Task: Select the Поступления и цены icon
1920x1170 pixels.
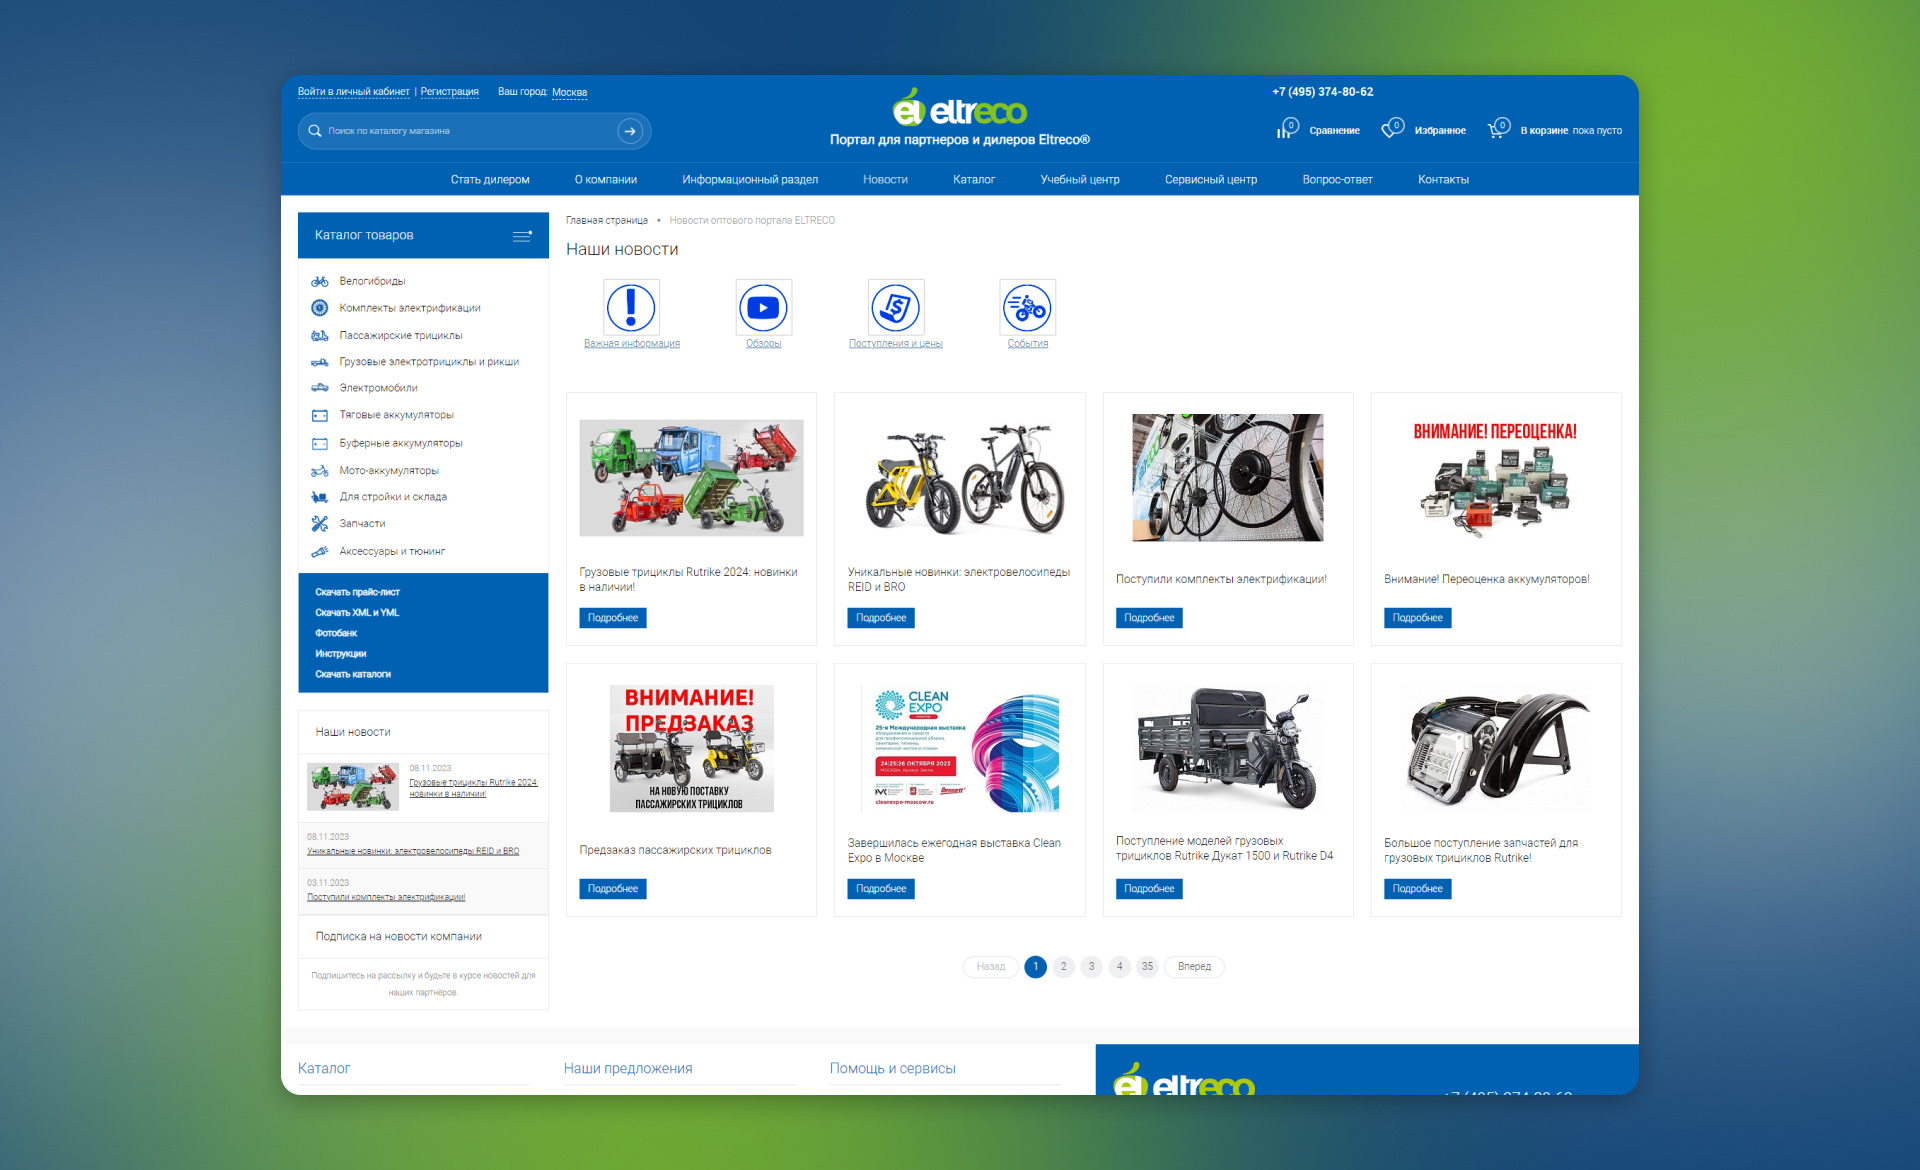Action: (895, 307)
